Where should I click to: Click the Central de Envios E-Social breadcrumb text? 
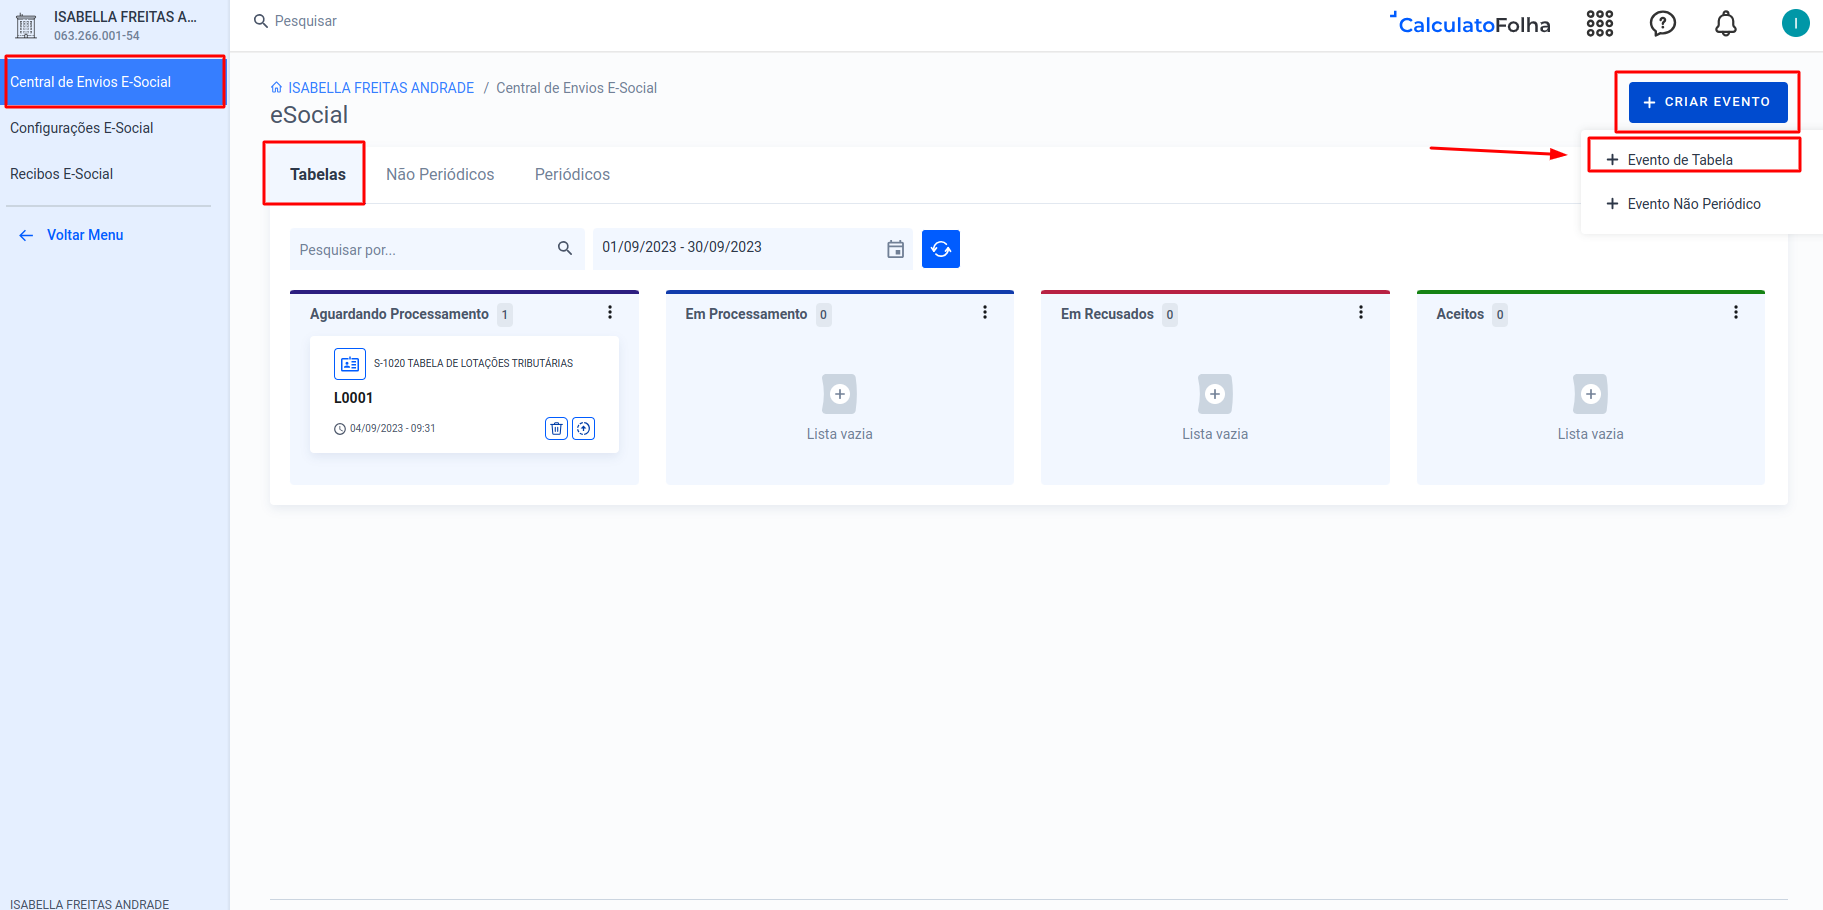coord(576,88)
